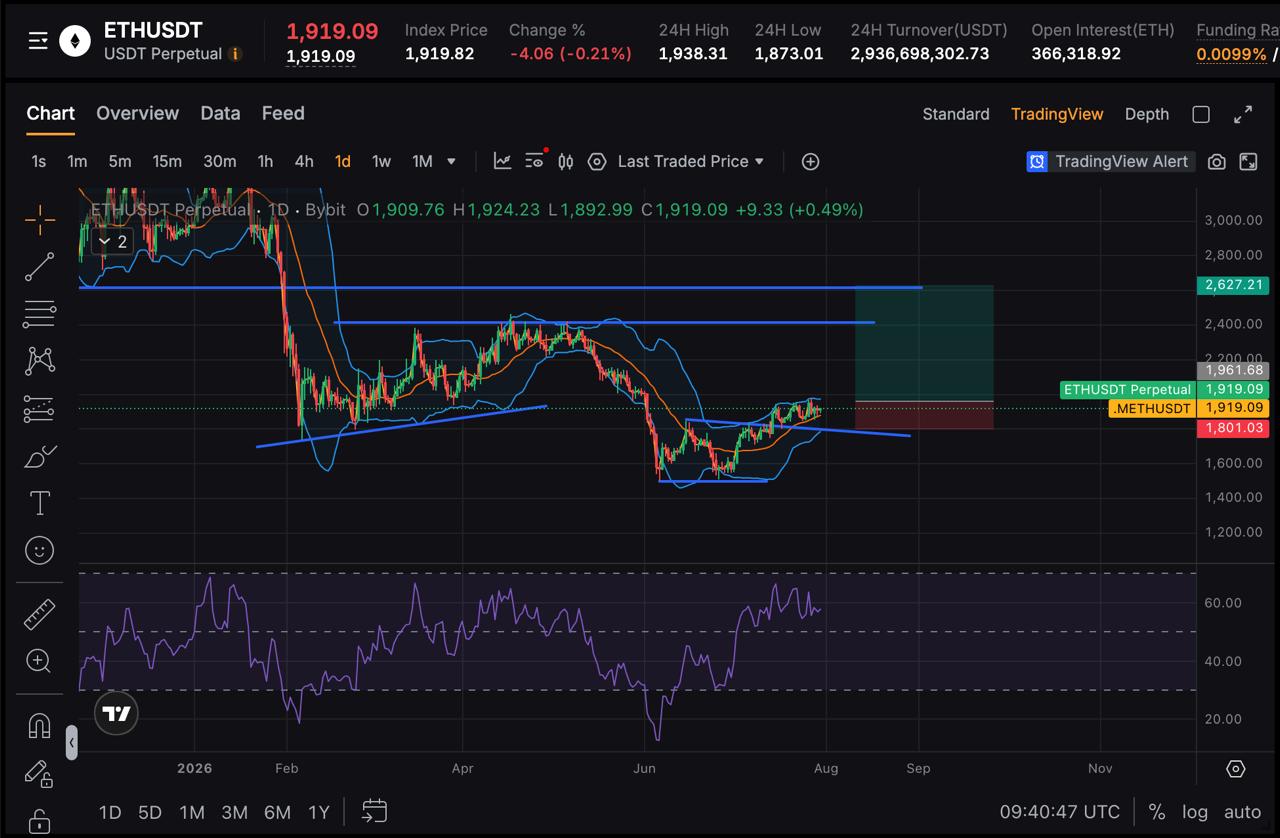Open the candlestick chart type icon
The width and height of the screenshot is (1280, 838).
[x=566, y=161]
